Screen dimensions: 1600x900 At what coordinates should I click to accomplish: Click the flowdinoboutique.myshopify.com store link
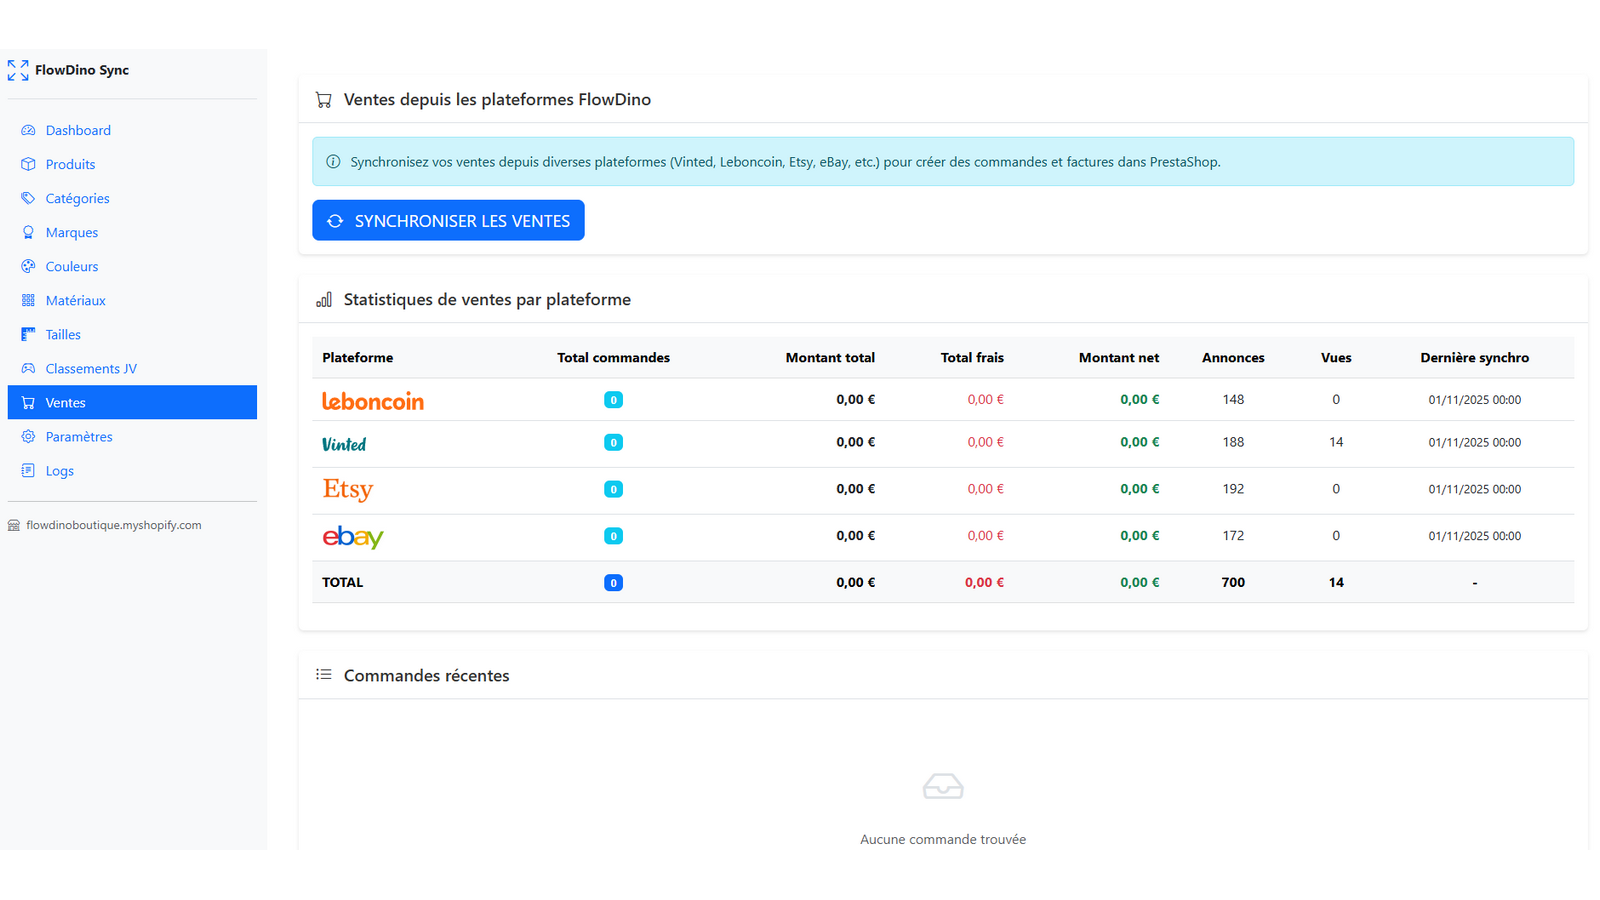point(113,525)
